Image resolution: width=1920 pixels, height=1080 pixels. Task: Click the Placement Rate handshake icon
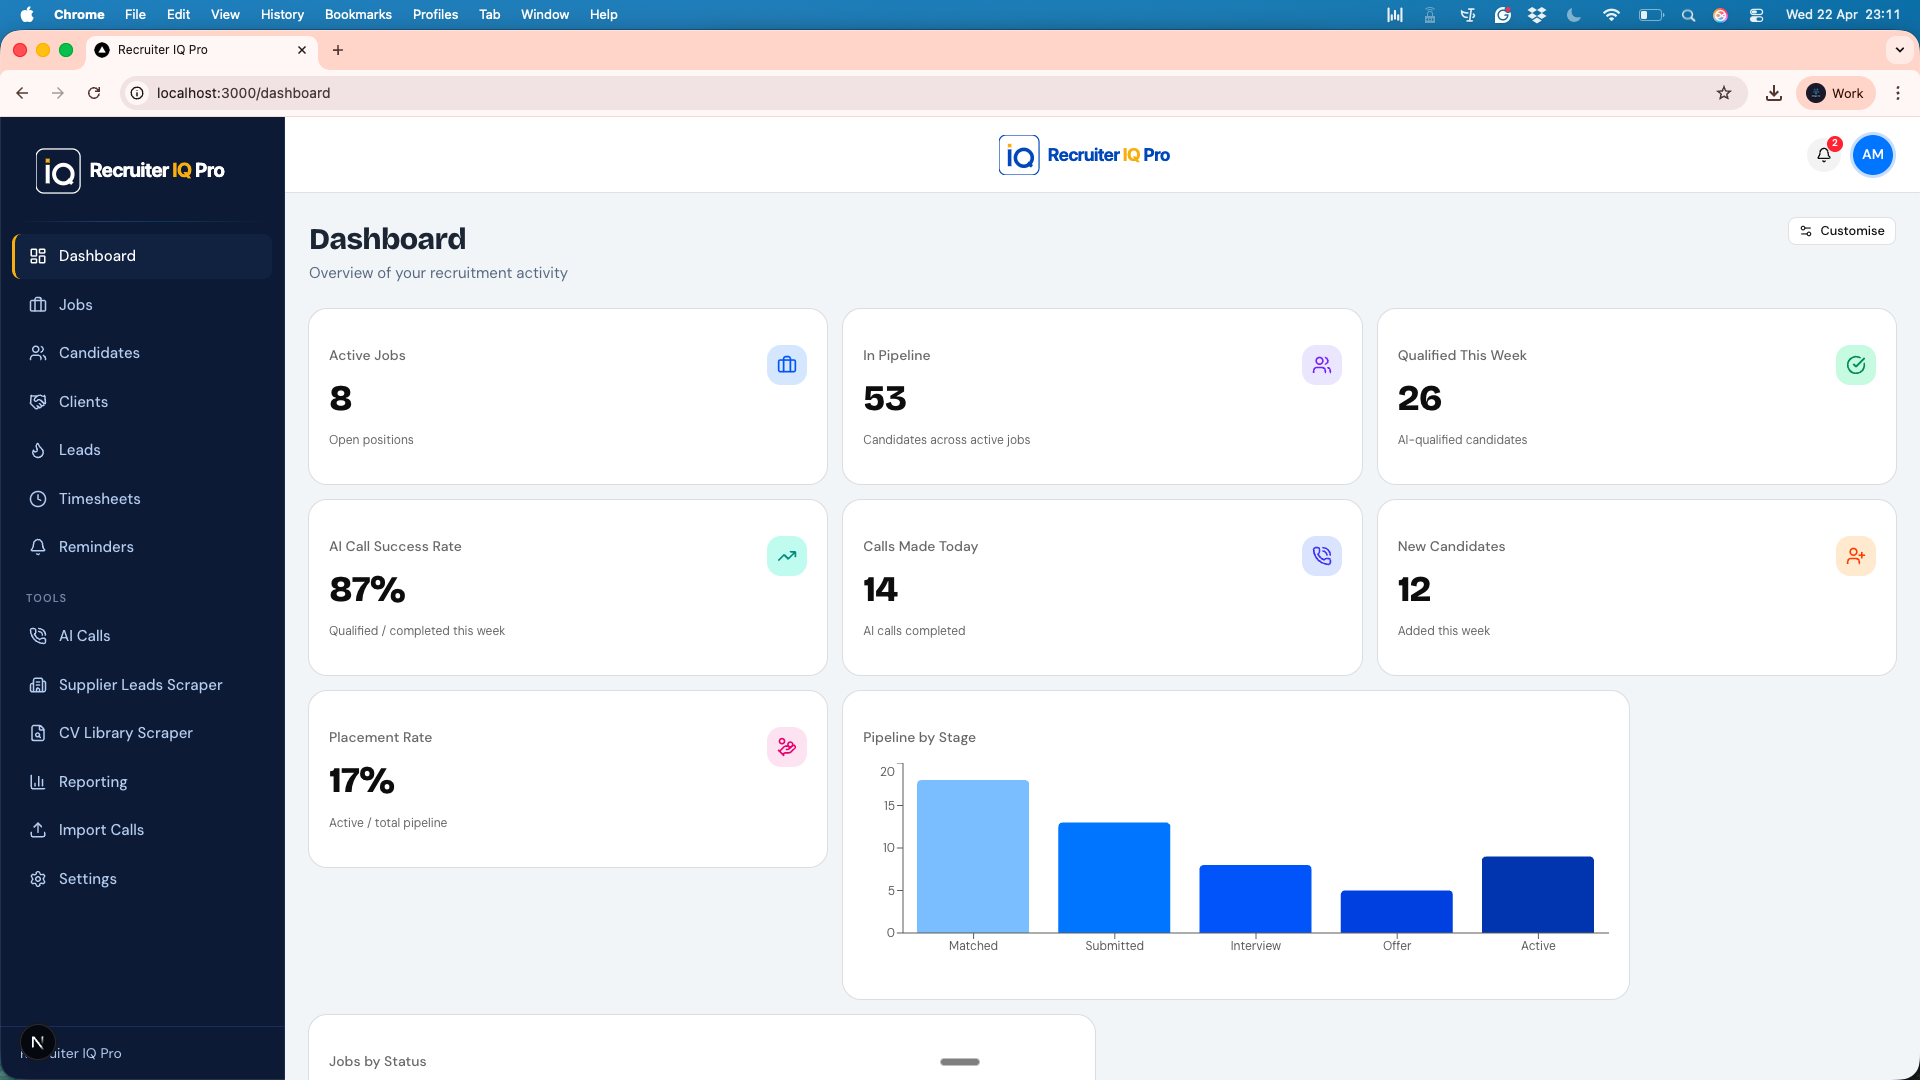(x=787, y=747)
